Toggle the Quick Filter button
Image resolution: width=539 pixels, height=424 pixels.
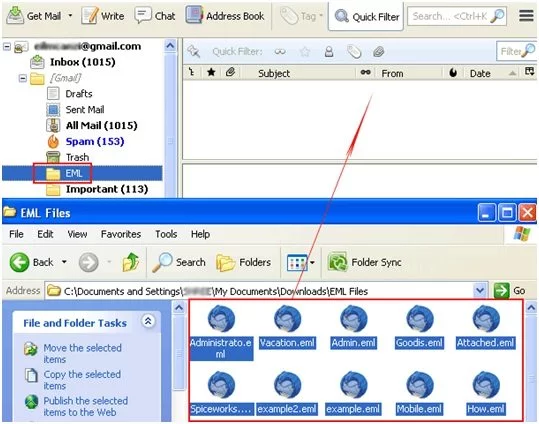(366, 16)
